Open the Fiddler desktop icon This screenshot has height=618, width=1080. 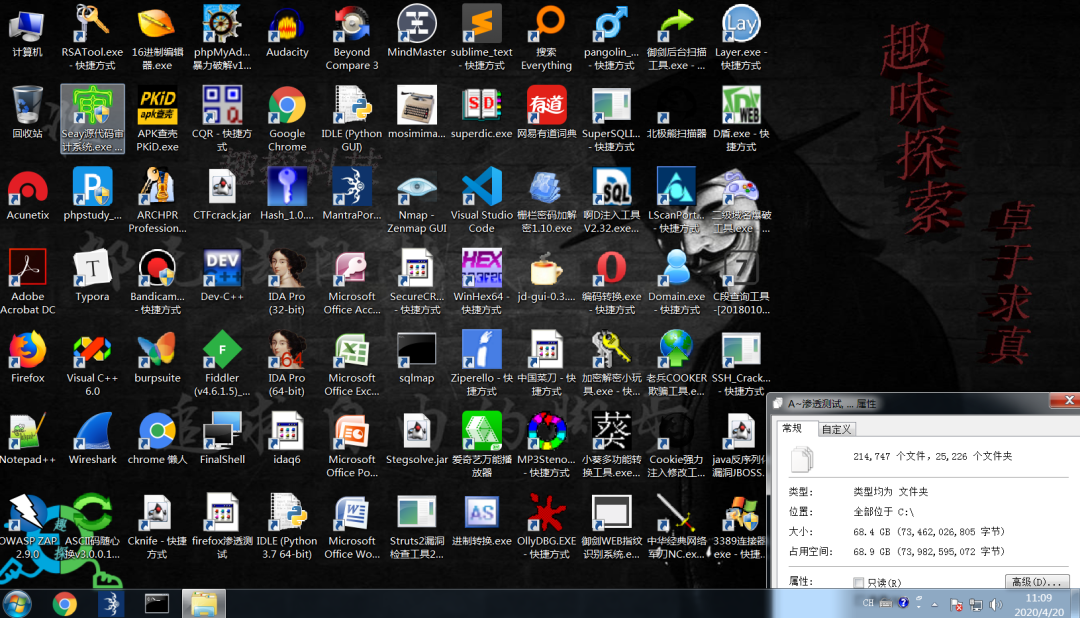222,363
